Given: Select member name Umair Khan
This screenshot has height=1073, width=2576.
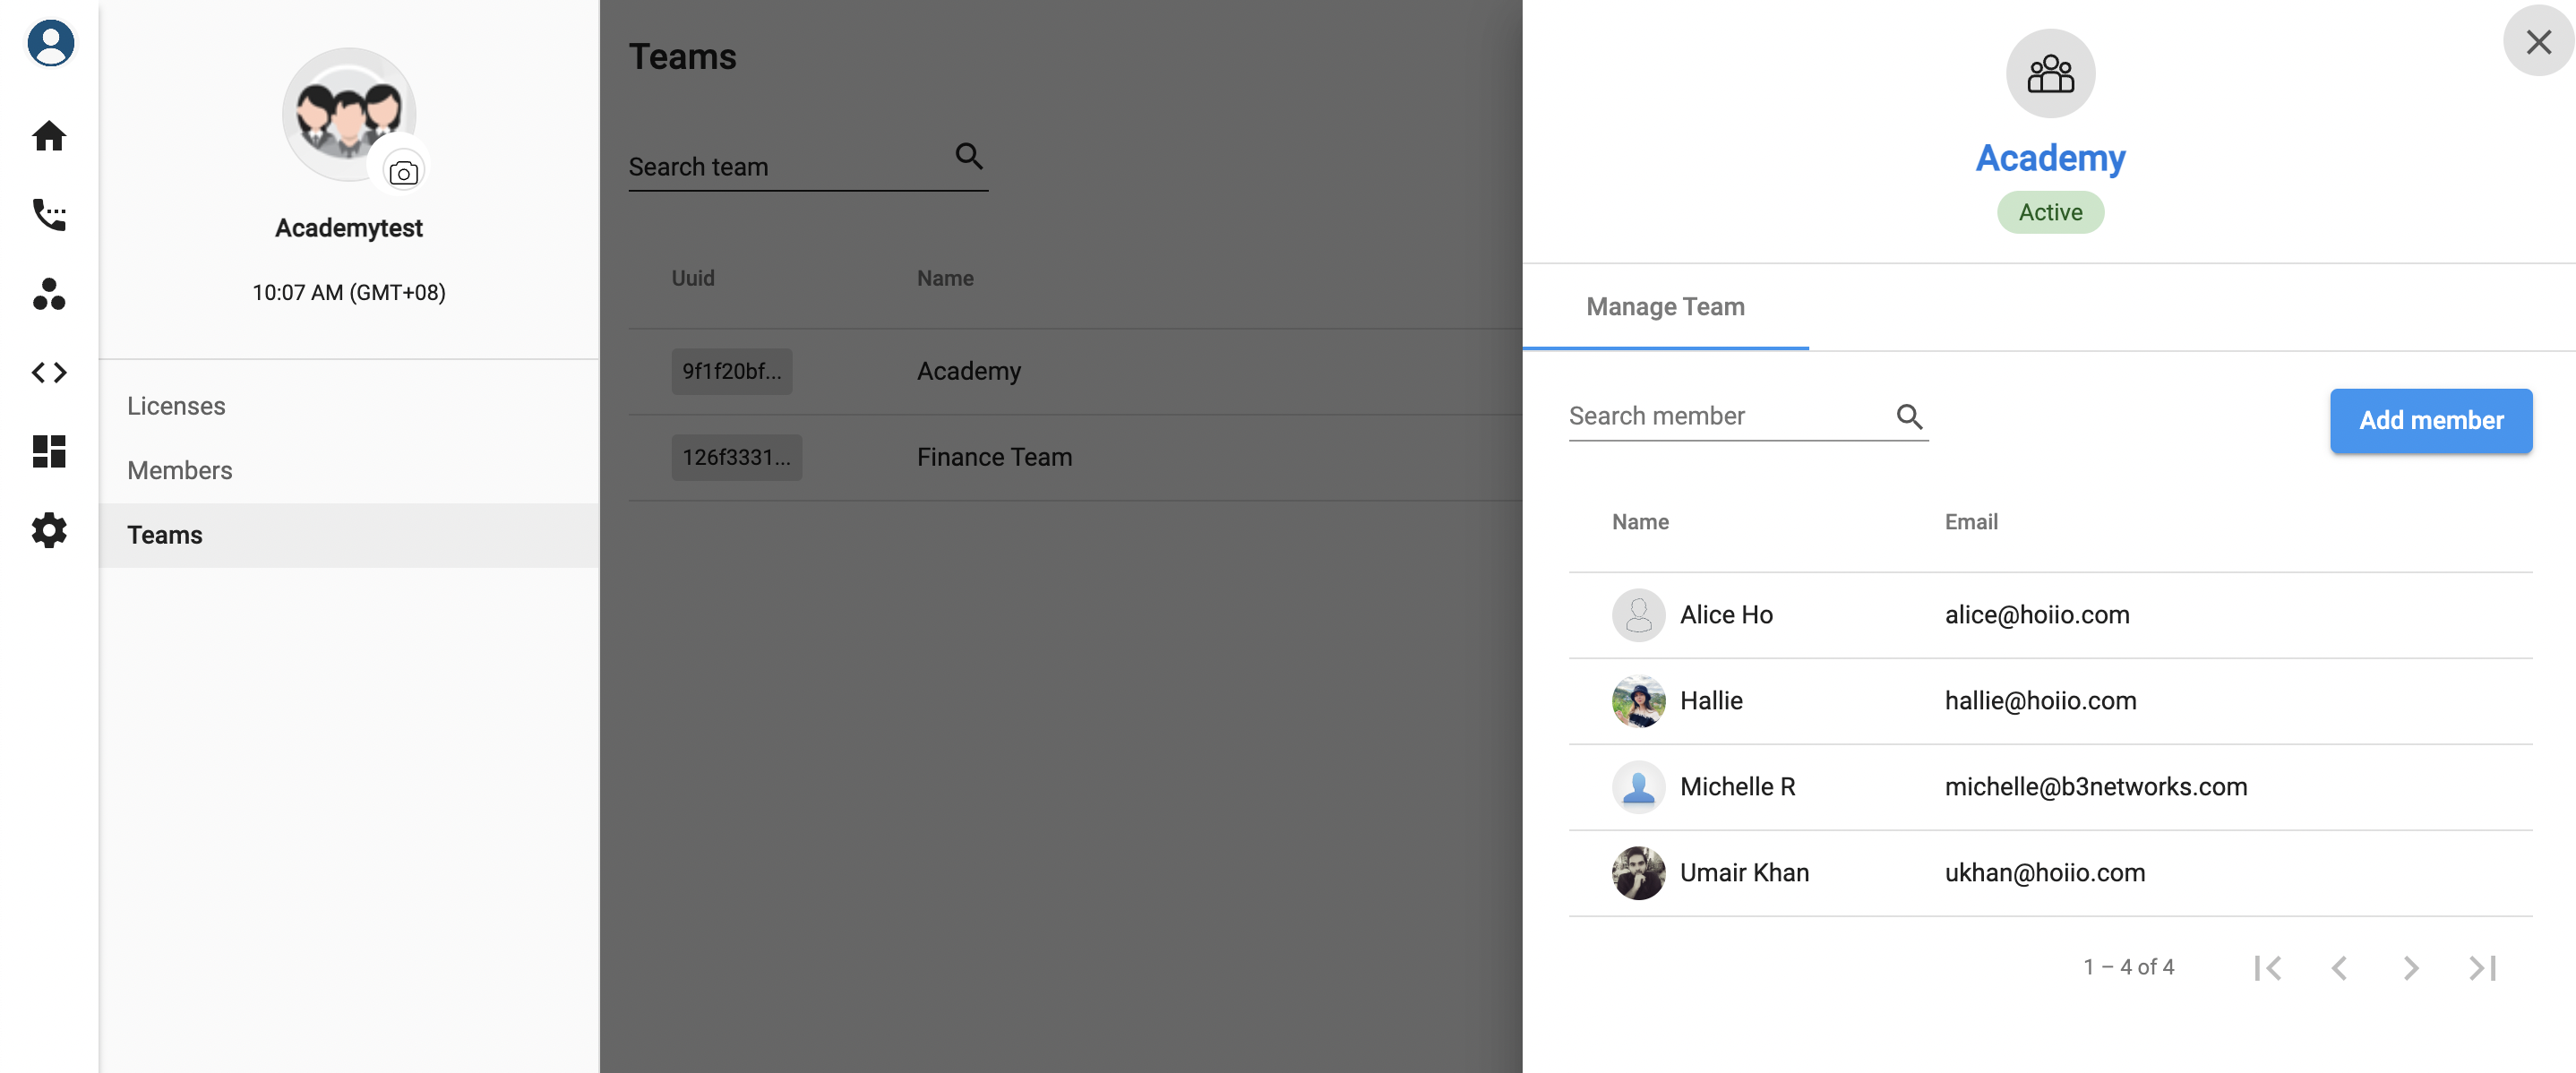Looking at the screenshot, I should point(1745,873).
